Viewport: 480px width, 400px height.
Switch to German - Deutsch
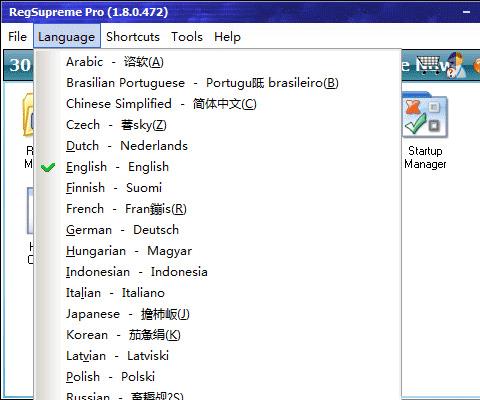218,230
